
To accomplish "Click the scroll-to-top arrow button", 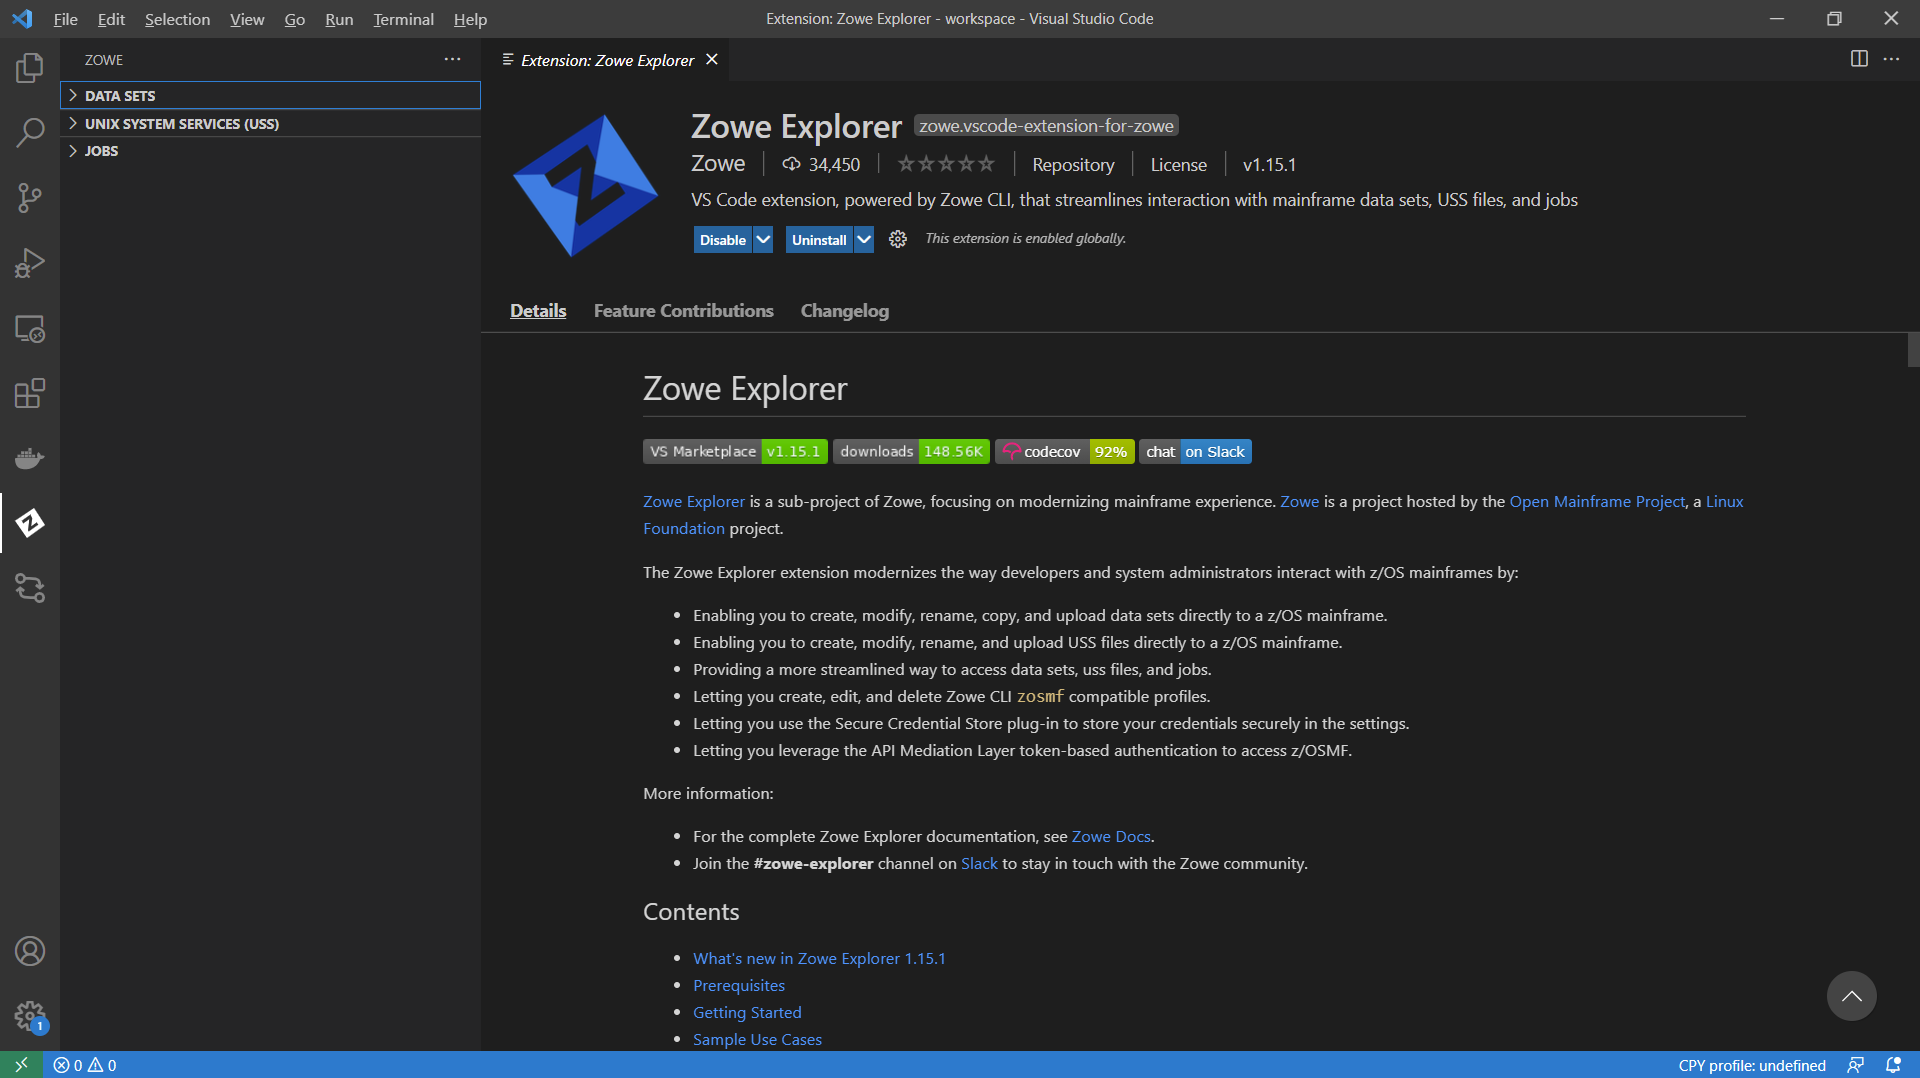I will [1851, 996].
